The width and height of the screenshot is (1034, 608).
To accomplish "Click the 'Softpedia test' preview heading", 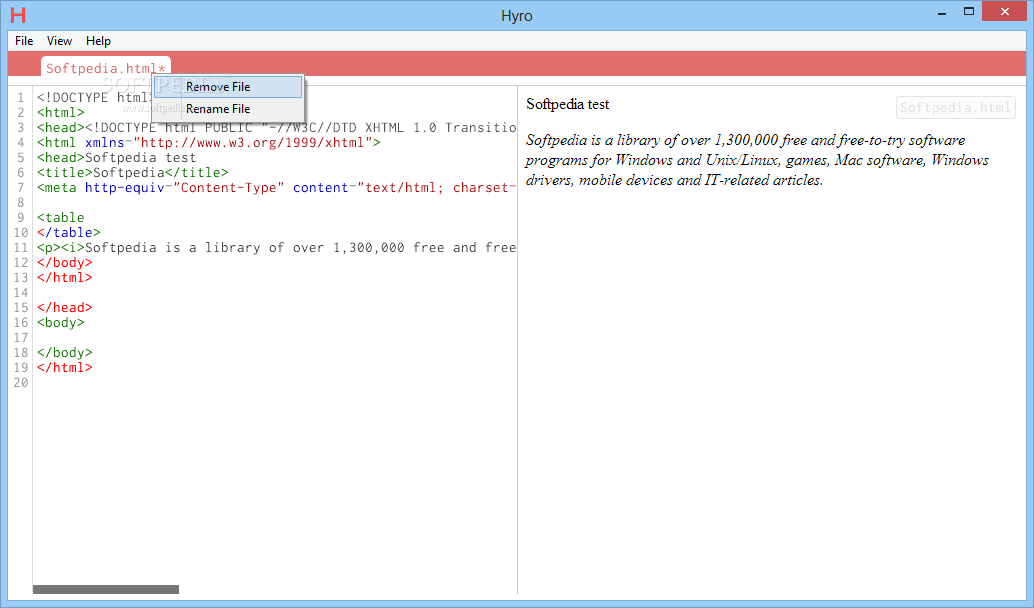I will click(x=568, y=104).
